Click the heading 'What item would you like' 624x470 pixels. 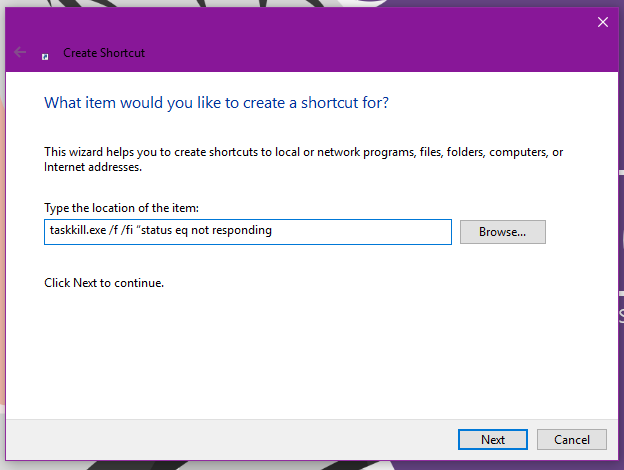(216, 103)
